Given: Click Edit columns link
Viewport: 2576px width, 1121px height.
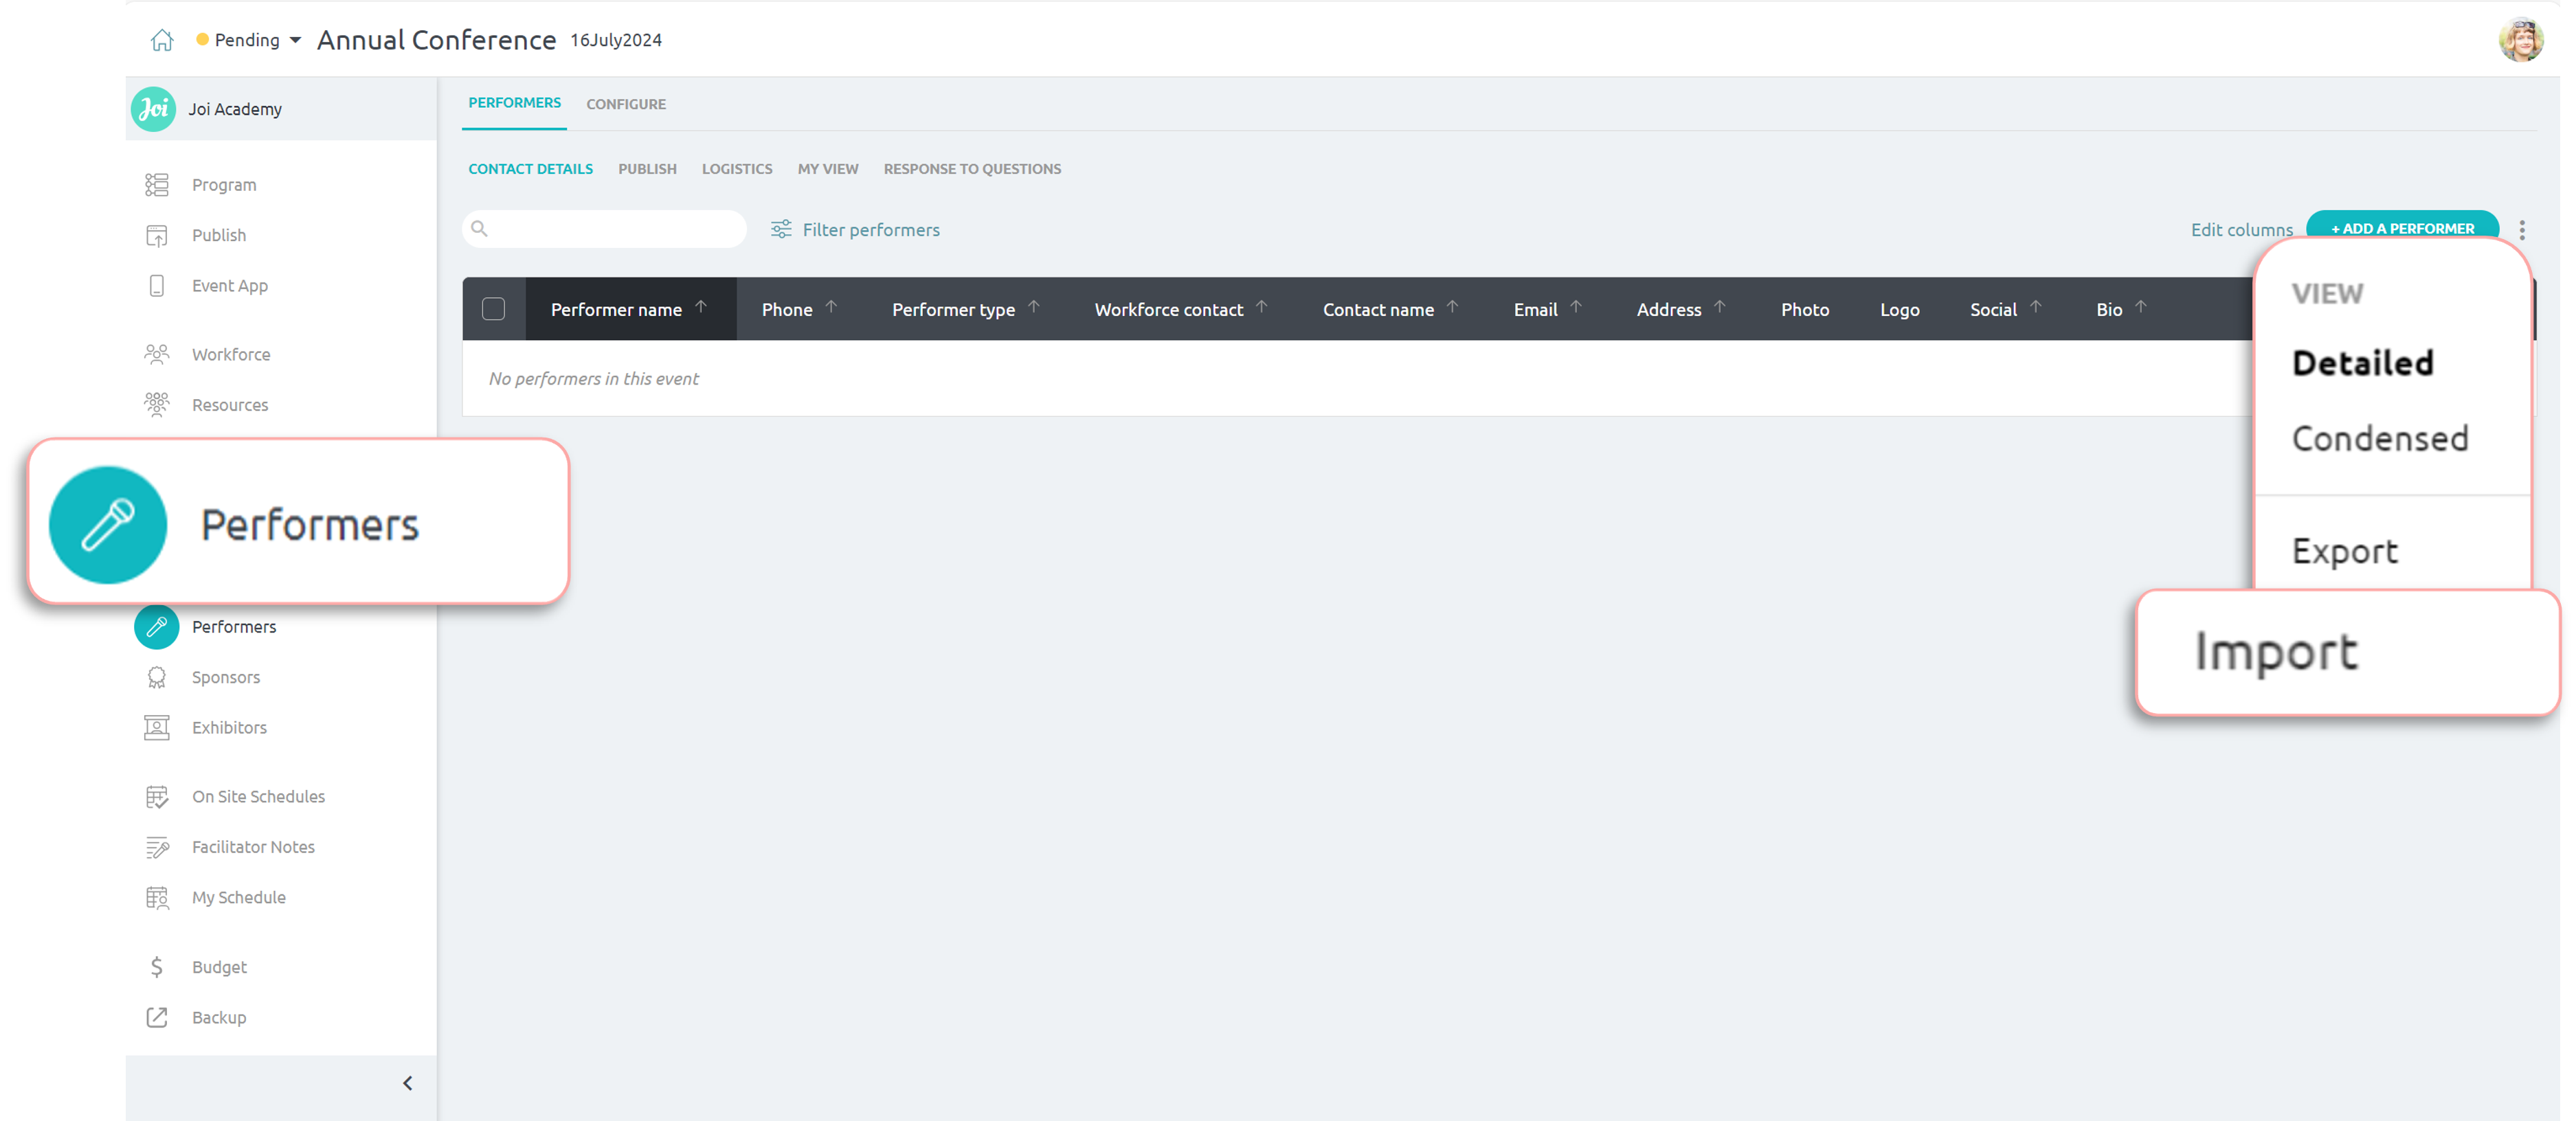Looking at the screenshot, I should [x=2241, y=230].
